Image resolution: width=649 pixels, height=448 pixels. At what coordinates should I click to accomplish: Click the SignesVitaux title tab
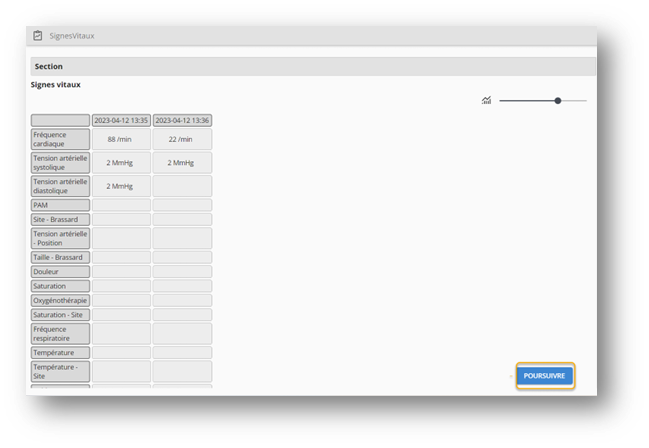pos(72,36)
